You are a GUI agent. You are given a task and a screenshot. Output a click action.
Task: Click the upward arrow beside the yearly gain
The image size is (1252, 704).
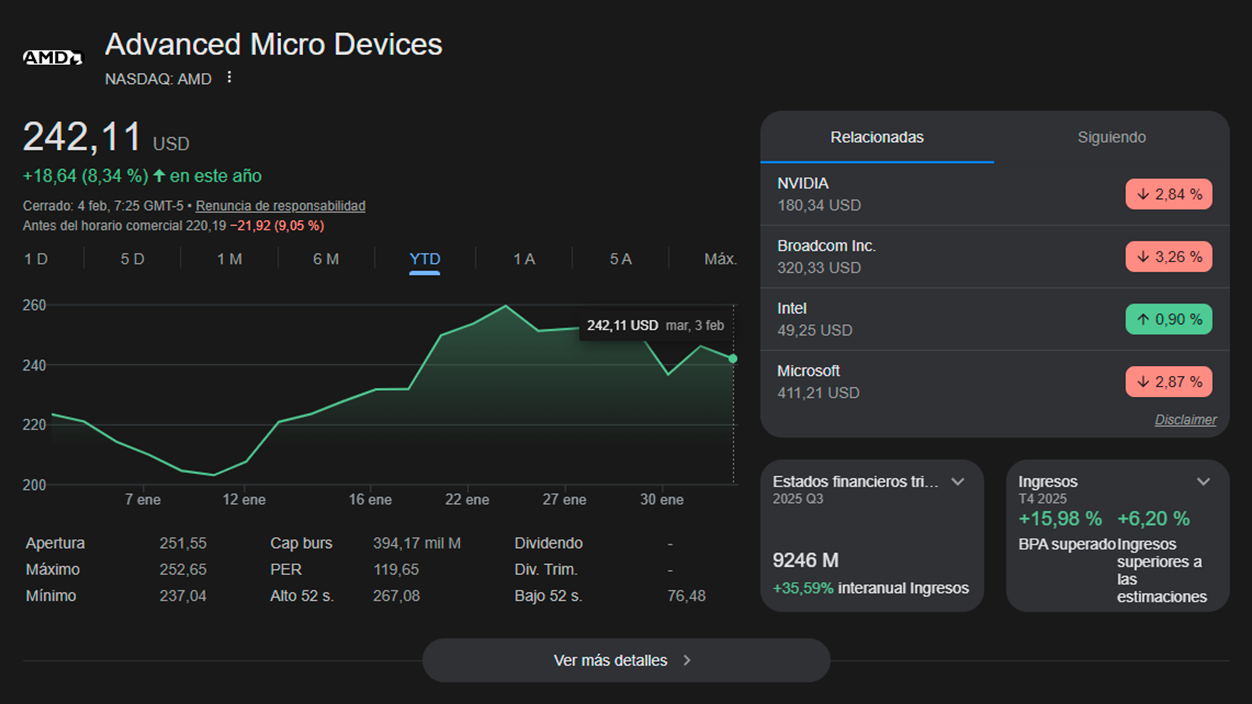(x=158, y=175)
